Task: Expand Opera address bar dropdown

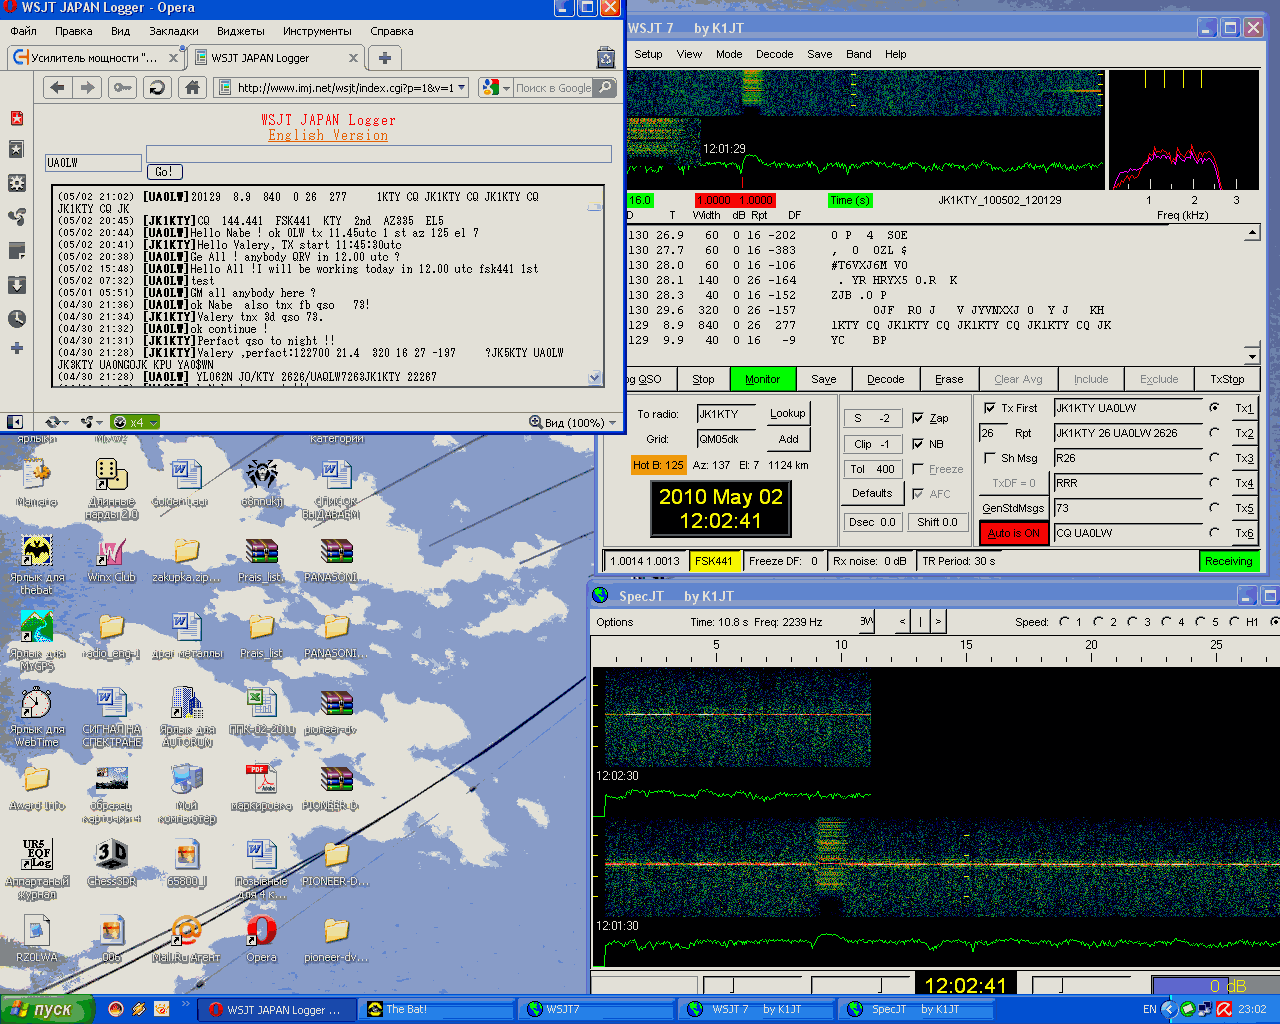Action: [462, 88]
